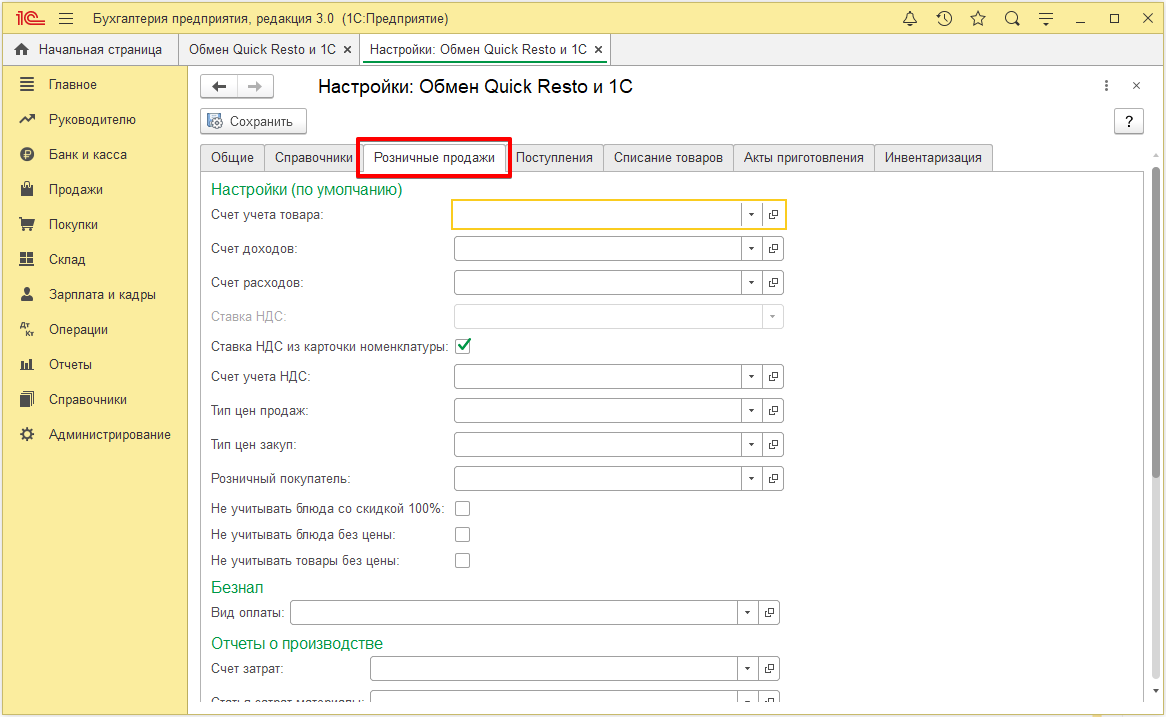
Task: Open selection form for Счет затрат
Action: (x=769, y=669)
